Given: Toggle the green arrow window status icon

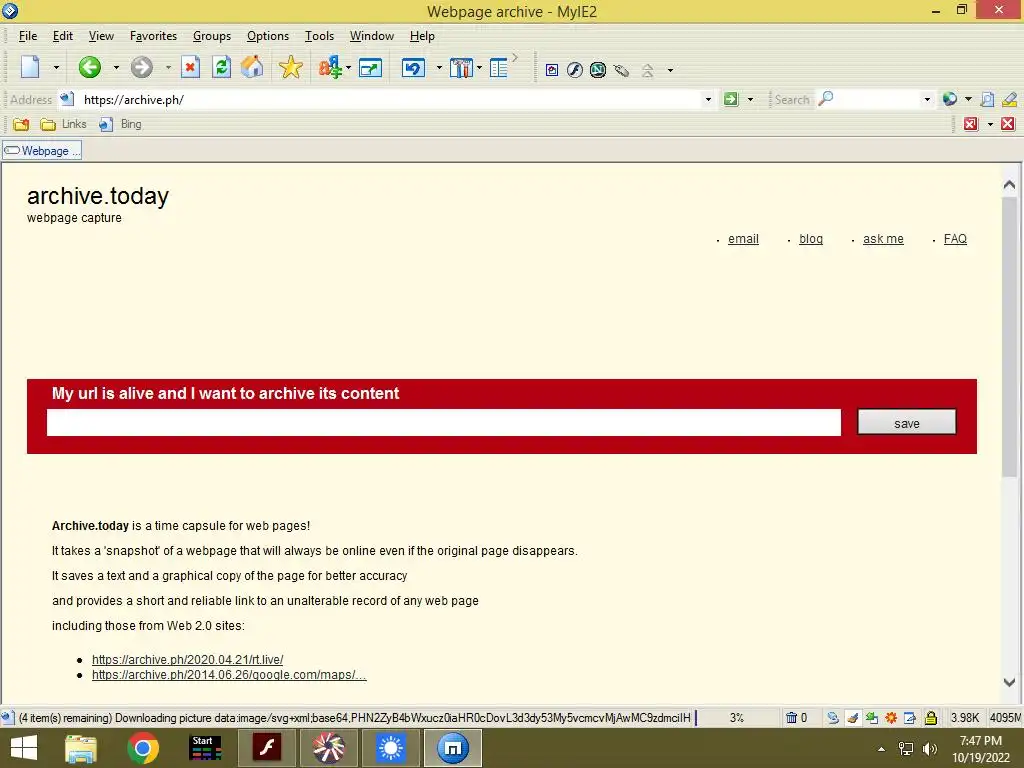Looking at the screenshot, I should click(x=872, y=718).
